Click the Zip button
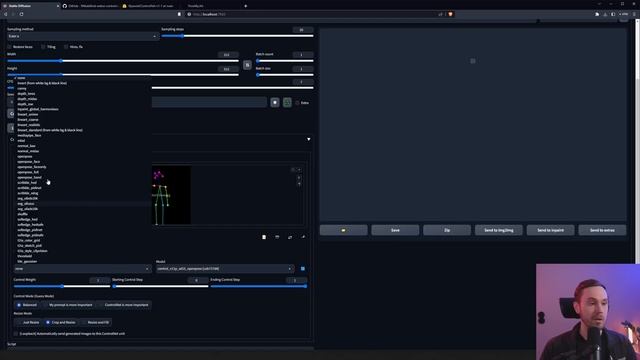 tap(447, 230)
